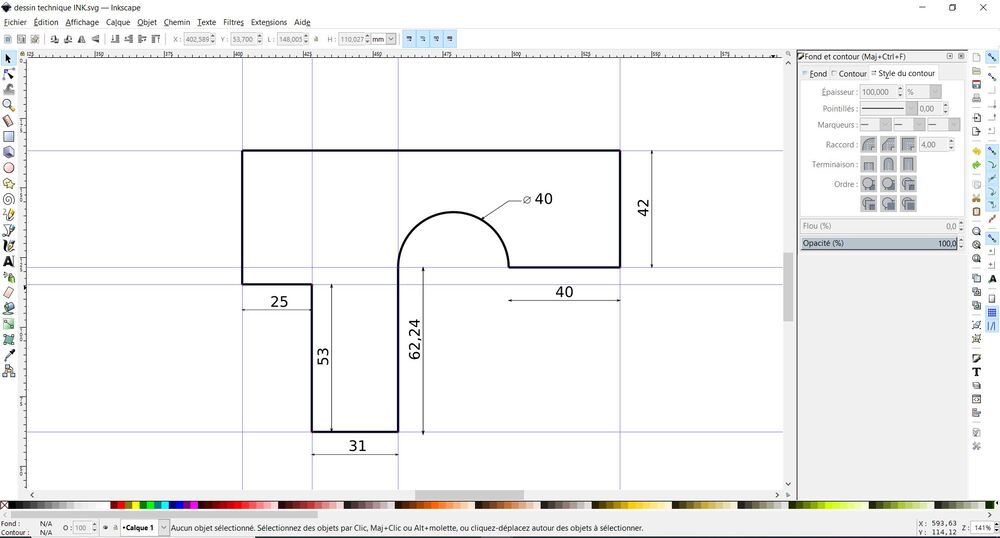Toggle the width-height lock icon
The width and height of the screenshot is (1000, 538).
tap(316, 39)
